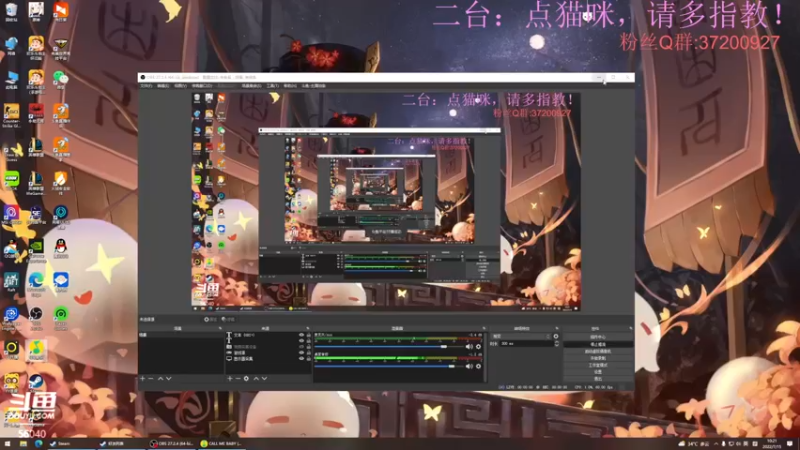Move the scene down in the Scenes list
The image size is (800, 450).
pos(169,379)
